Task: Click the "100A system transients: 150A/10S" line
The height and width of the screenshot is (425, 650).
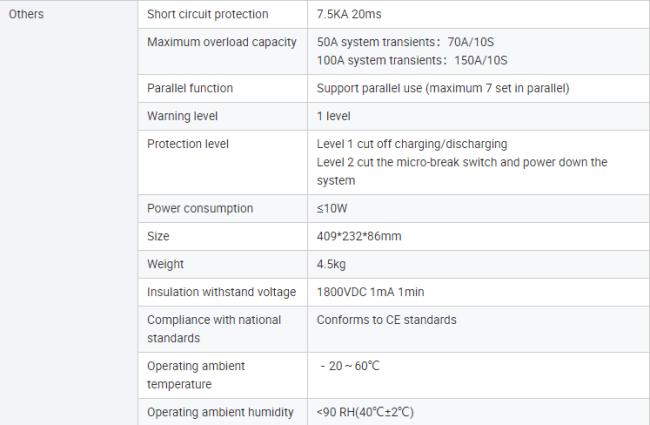Action: tap(411, 60)
